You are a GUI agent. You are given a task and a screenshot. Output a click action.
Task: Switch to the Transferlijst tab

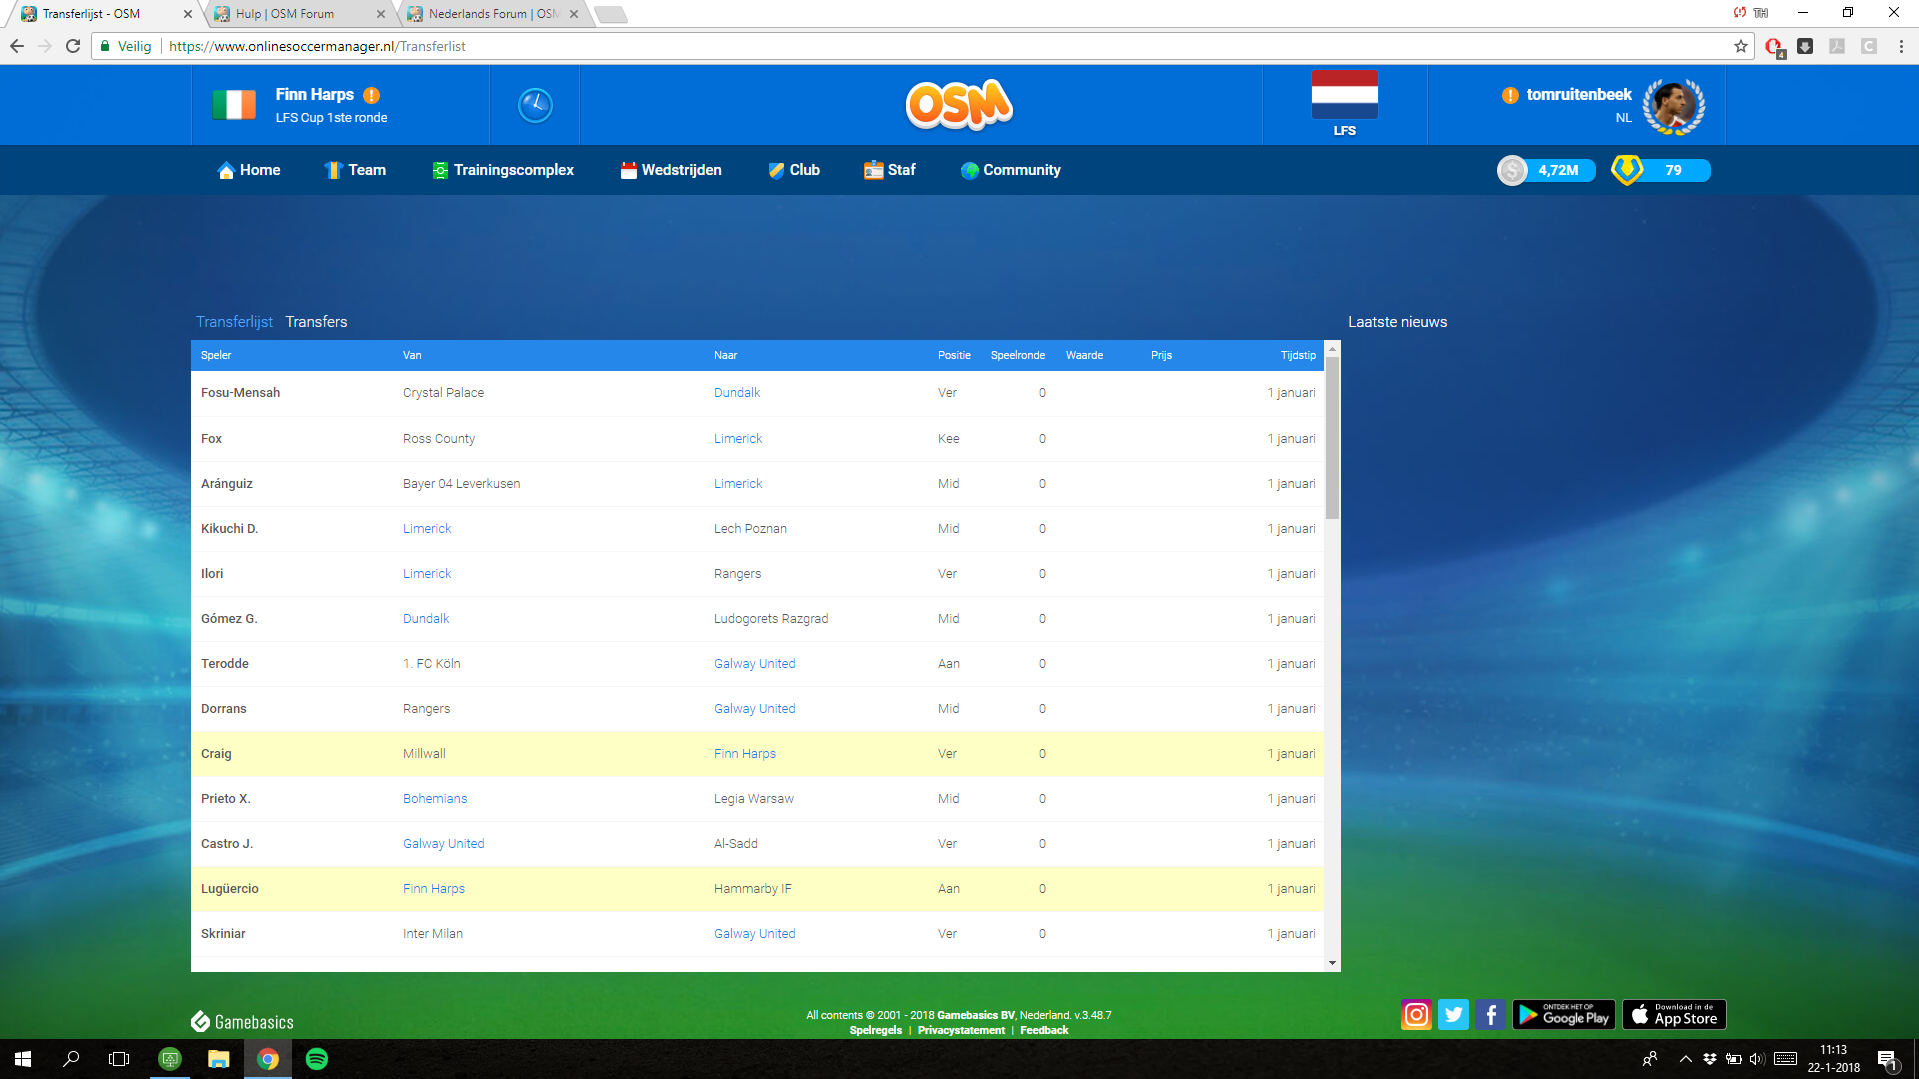click(x=234, y=322)
